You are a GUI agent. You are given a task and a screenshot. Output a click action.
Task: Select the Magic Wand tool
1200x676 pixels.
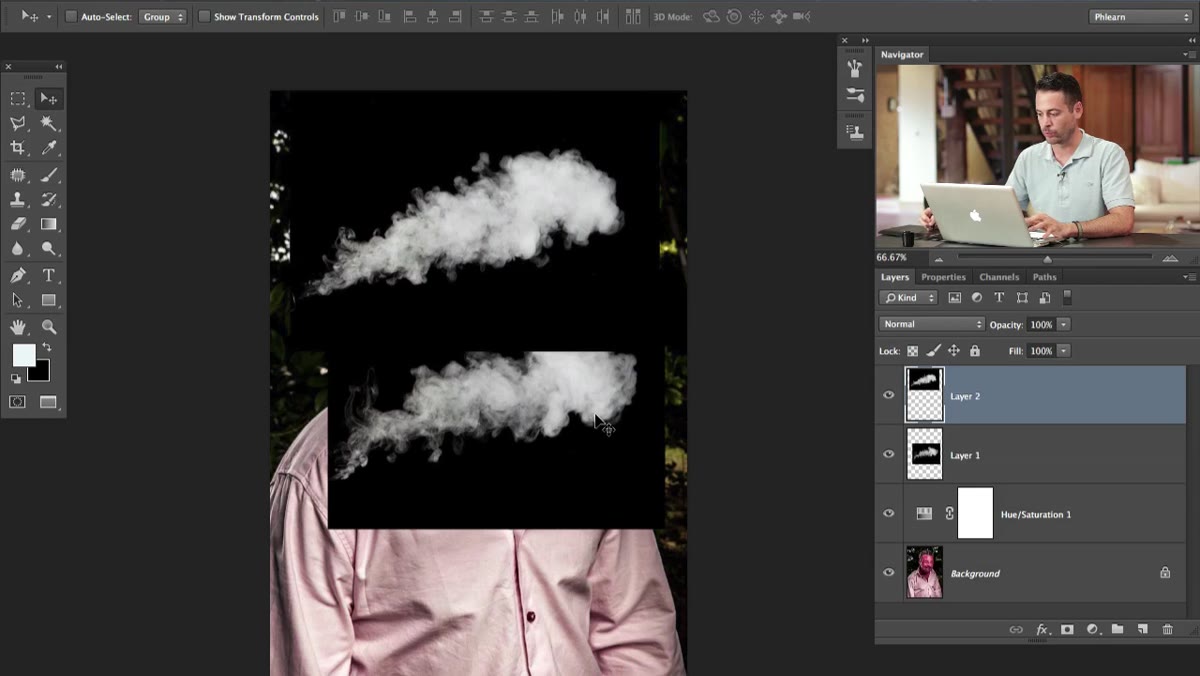pos(48,123)
